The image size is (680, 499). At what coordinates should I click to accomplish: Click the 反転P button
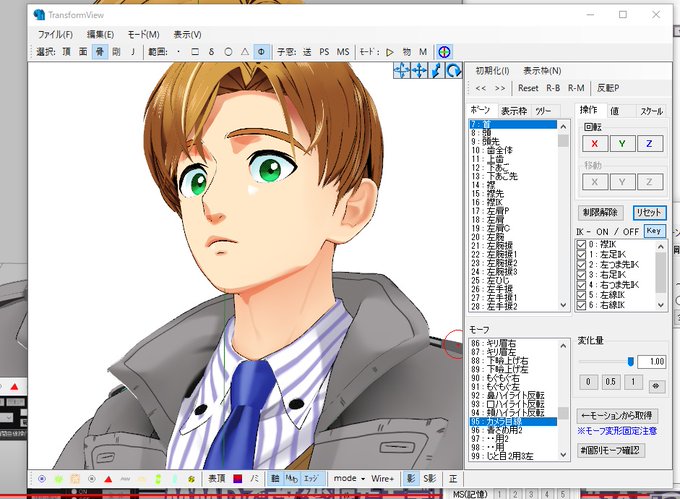608,88
